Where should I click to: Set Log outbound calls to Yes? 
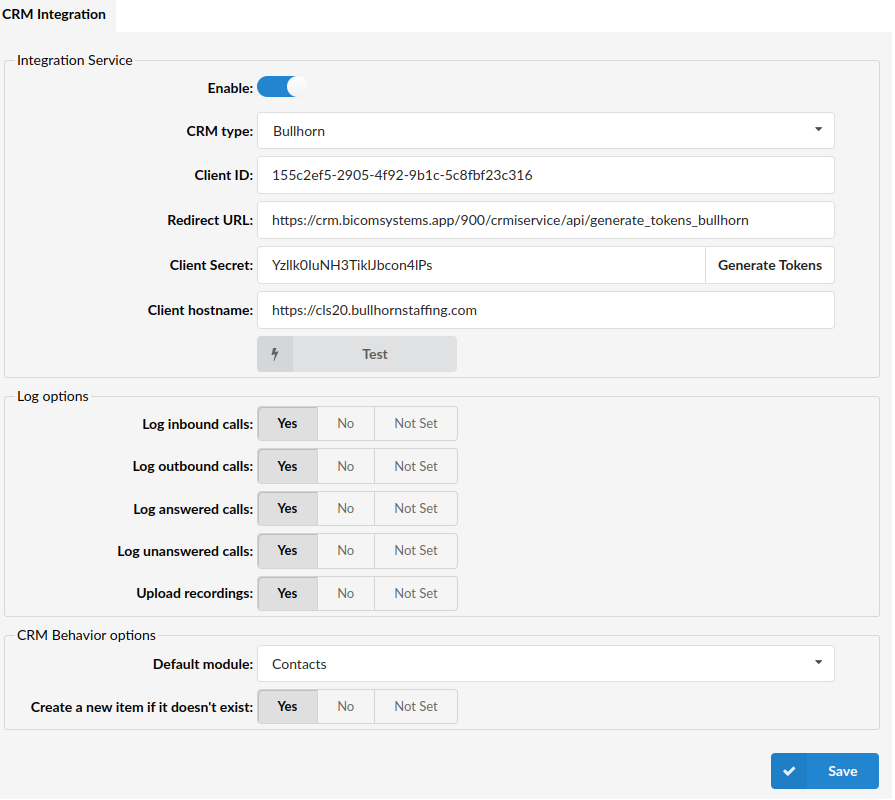[x=288, y=466]
